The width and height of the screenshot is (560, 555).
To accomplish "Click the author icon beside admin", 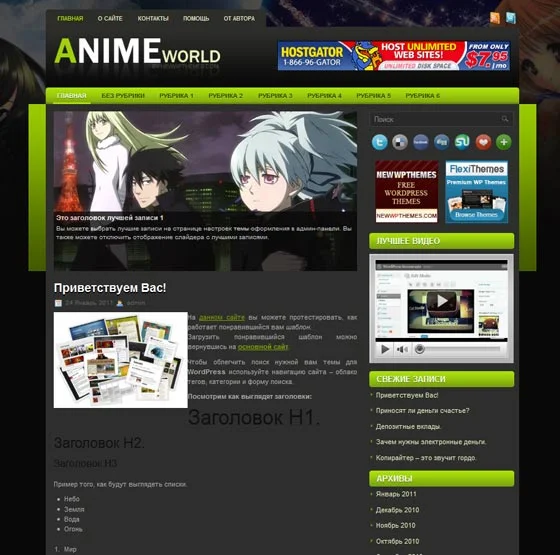I will tap(120, 303).
